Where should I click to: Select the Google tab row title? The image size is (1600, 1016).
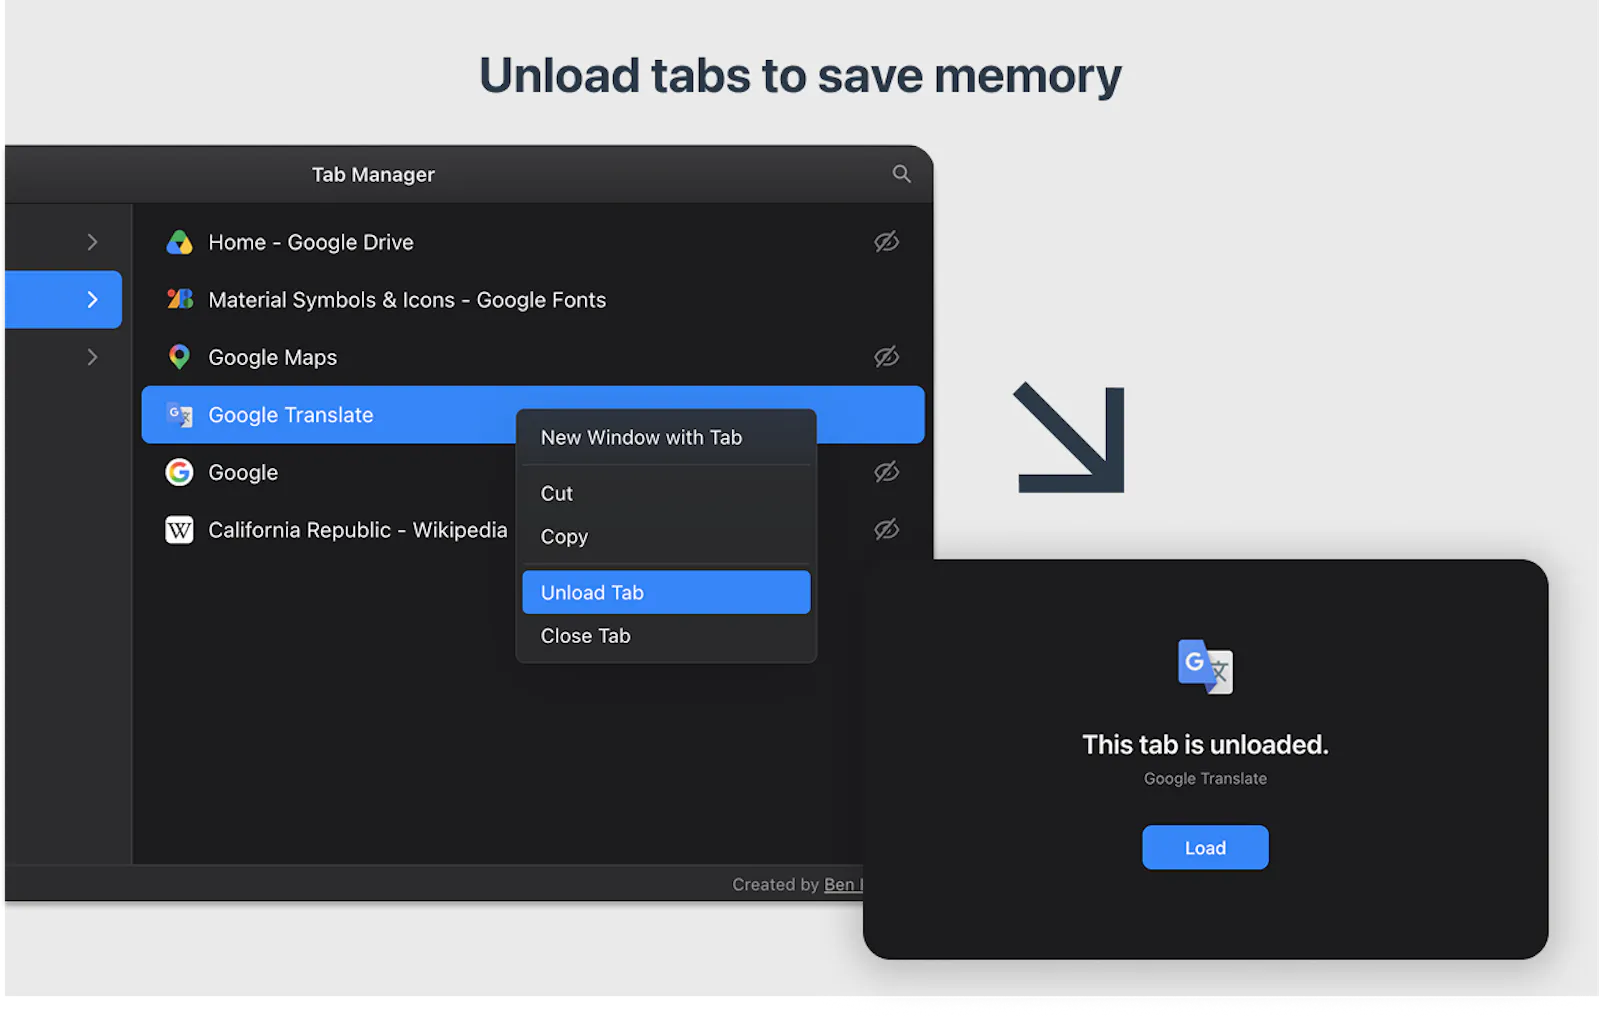(x=243, y=472)
